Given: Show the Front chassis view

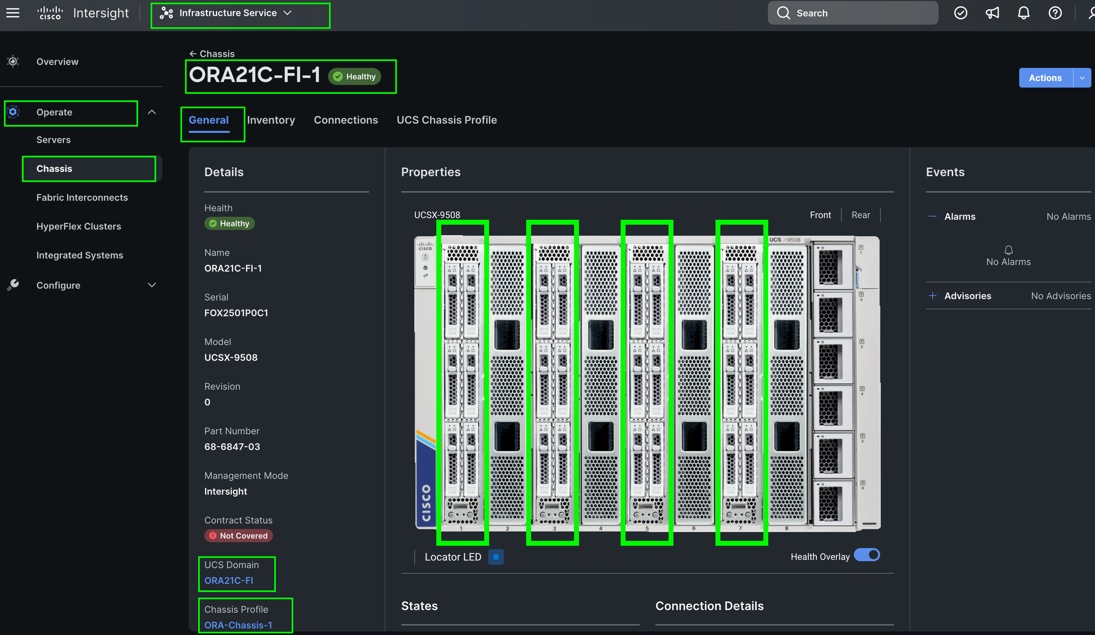Looking at the screenshot, I should (820, 215).
